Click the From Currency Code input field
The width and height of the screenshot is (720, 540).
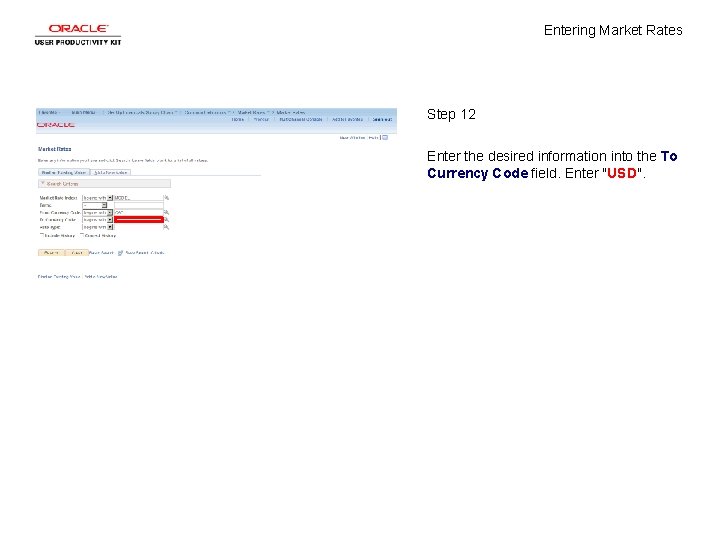point(139,213)
